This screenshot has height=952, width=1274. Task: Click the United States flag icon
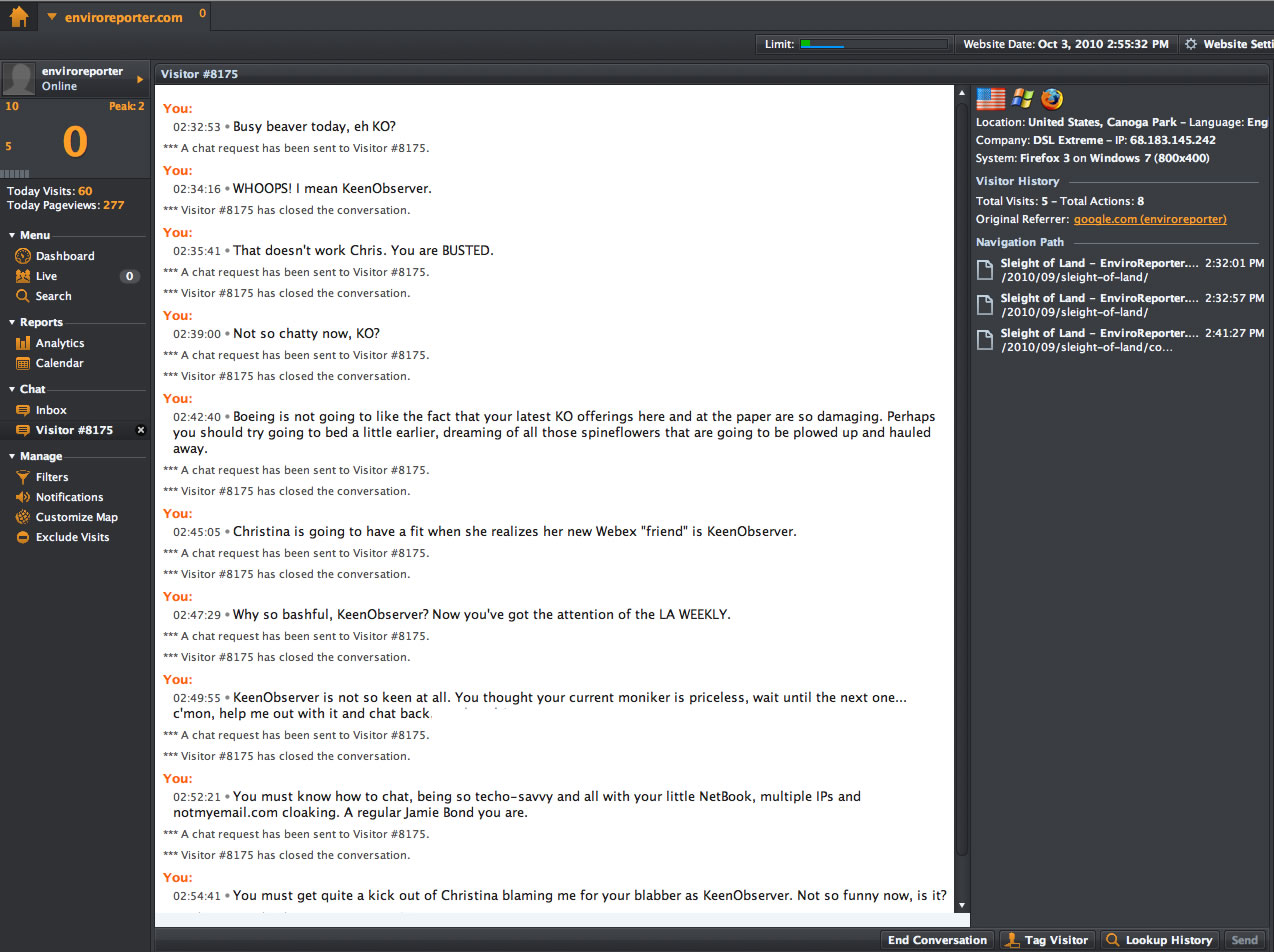click(991, 98)
